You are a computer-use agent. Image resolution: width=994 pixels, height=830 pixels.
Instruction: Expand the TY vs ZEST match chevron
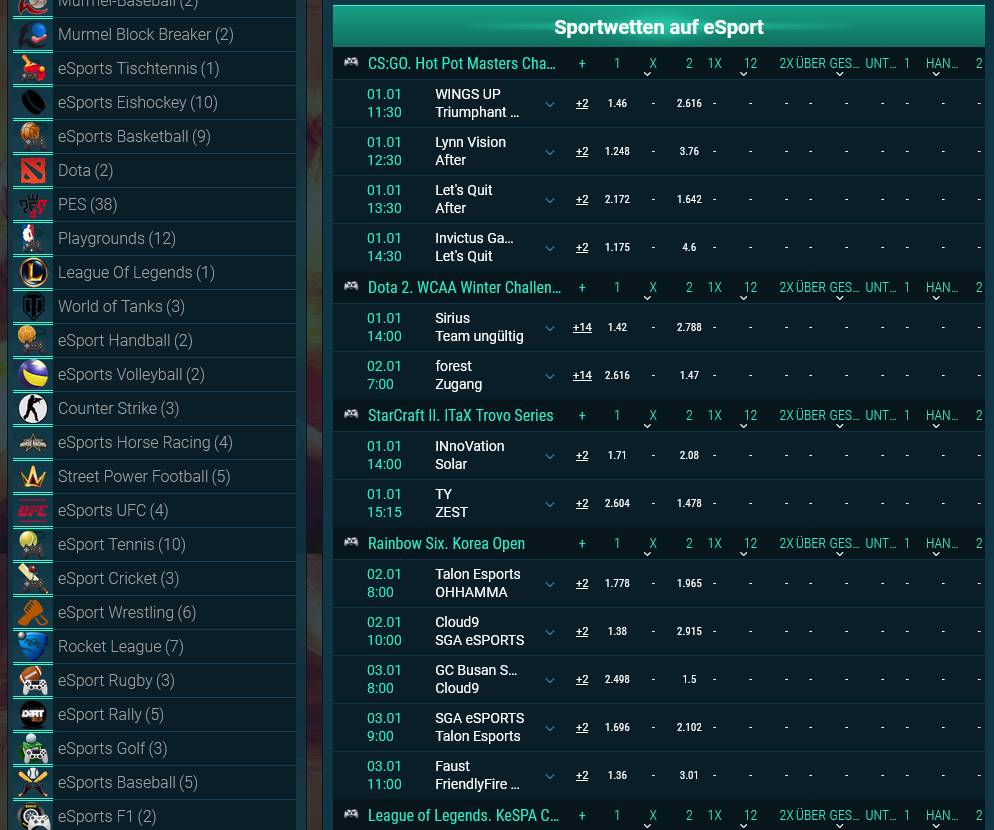550,504
